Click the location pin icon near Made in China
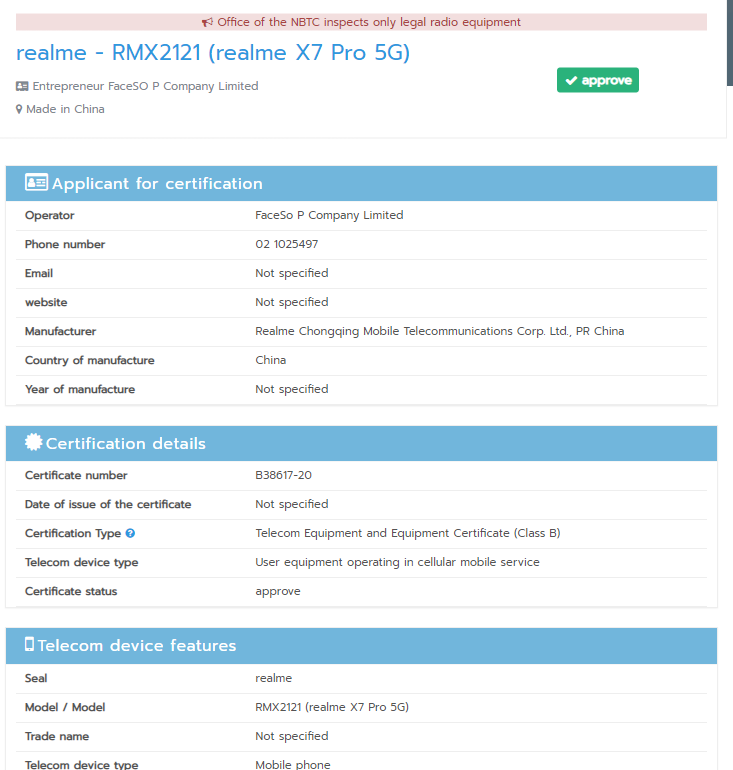 point(19,109)
